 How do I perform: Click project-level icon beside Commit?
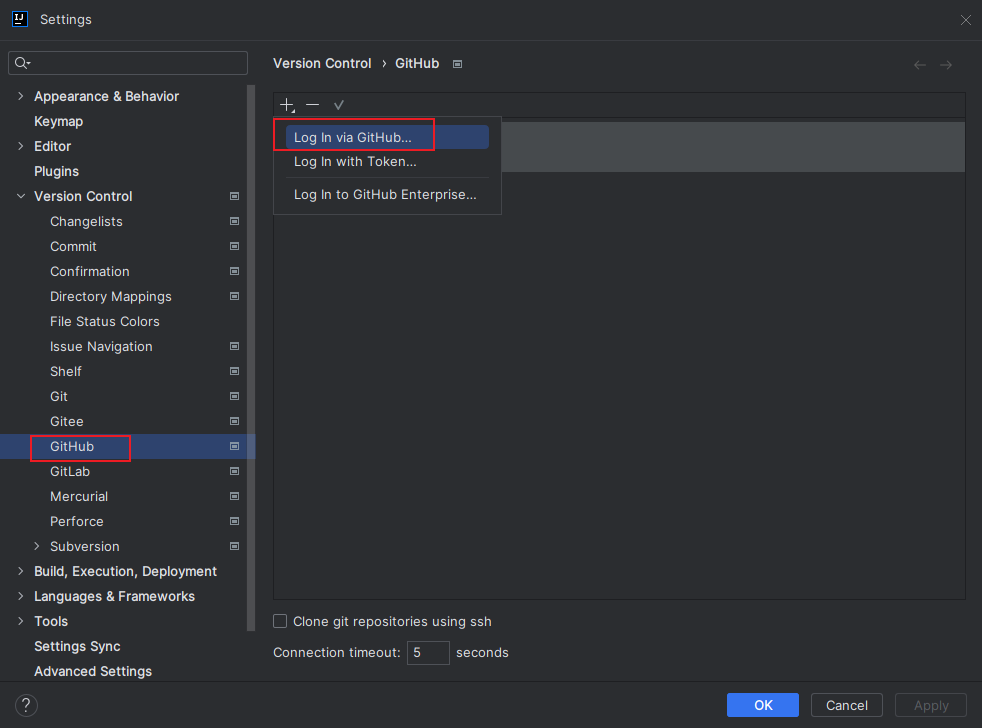click(234, 246)
